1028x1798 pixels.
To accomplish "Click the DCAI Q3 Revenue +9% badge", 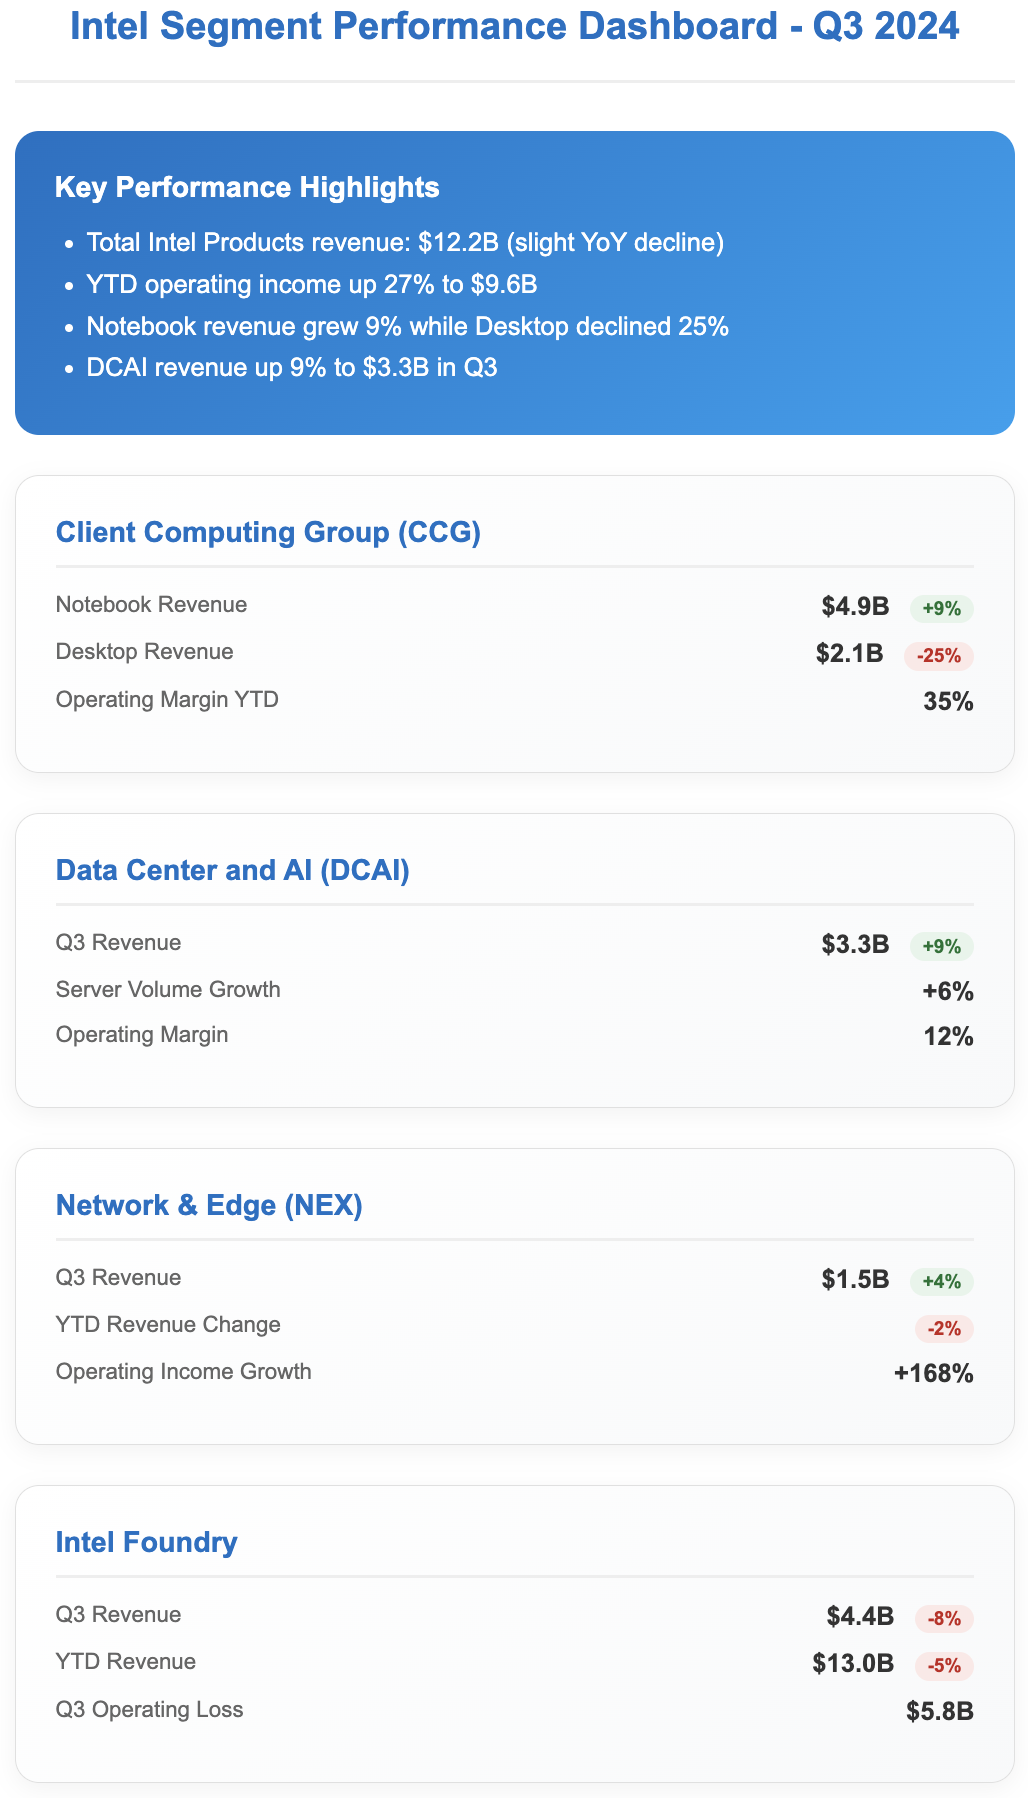I will tap(941, 946).
